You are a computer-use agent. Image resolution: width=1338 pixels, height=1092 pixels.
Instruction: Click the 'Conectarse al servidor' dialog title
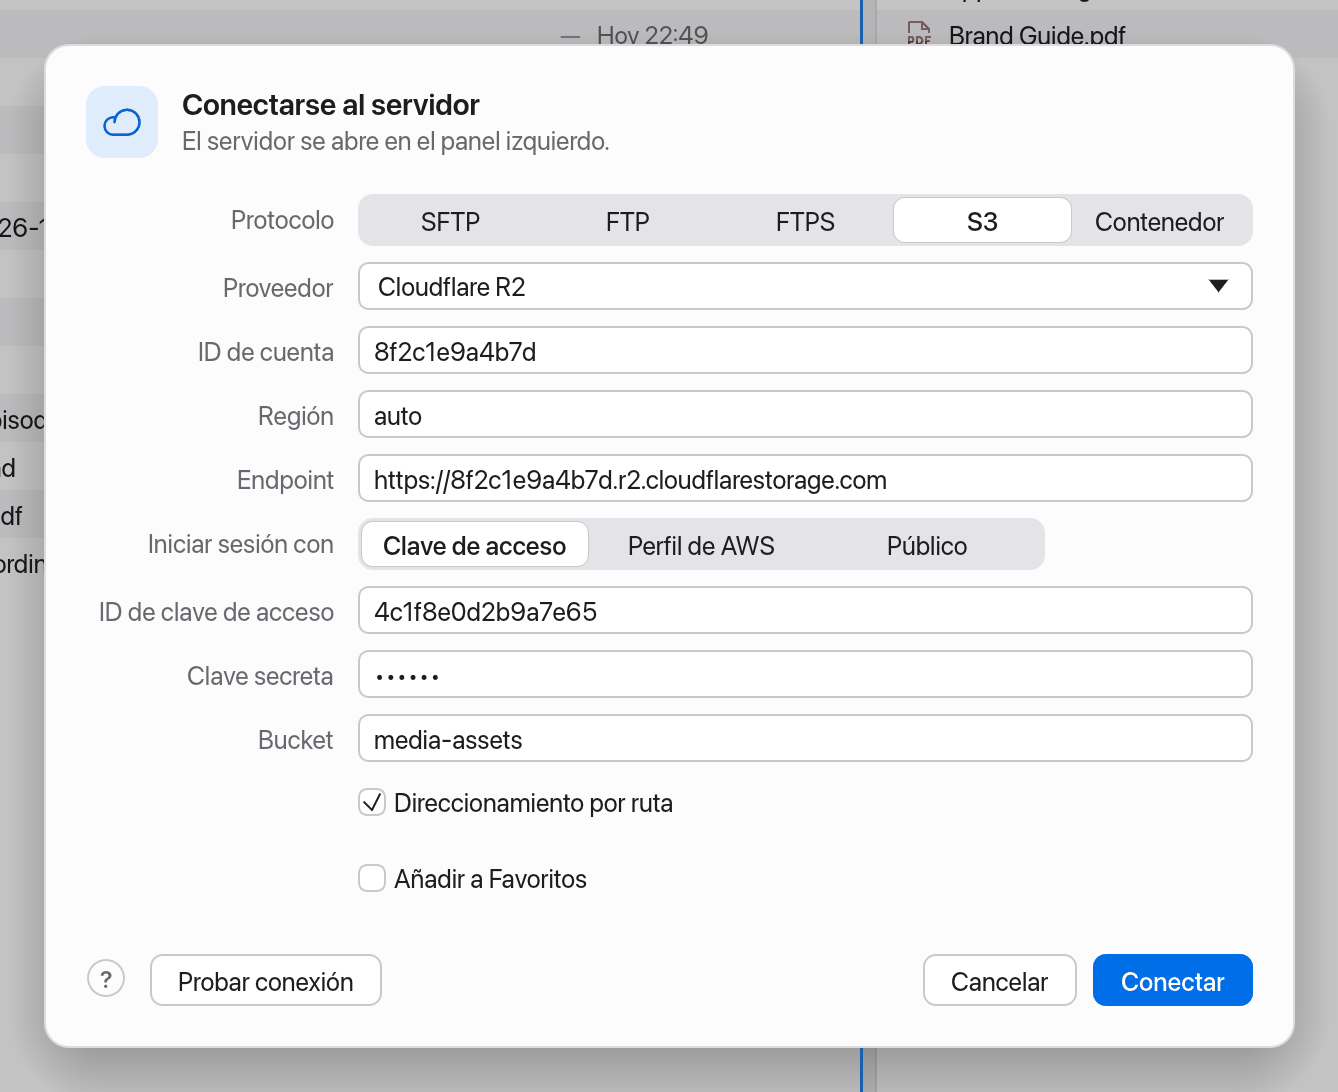point(331,105)
